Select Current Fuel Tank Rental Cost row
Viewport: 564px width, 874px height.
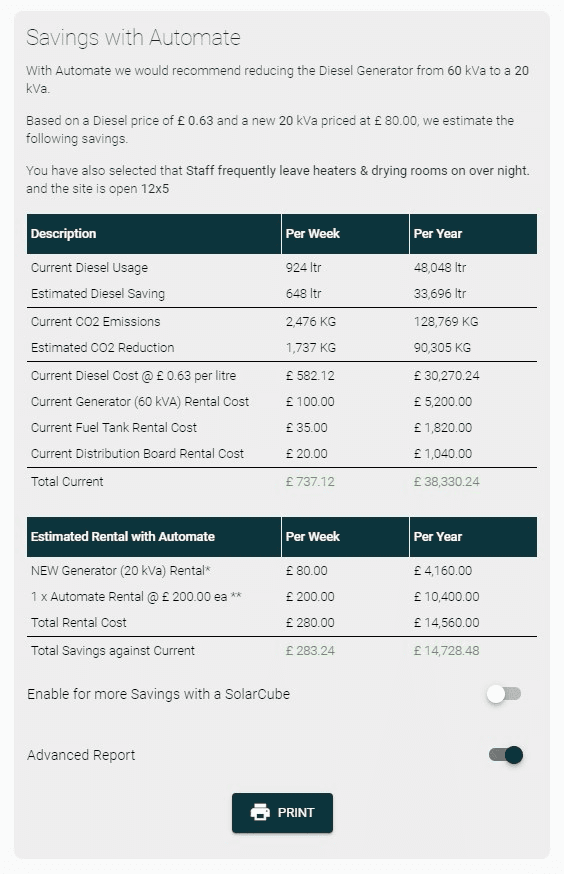point(282,428)
